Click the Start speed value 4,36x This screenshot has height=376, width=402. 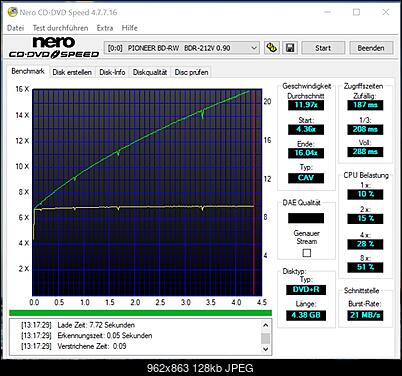coord(306,129)
